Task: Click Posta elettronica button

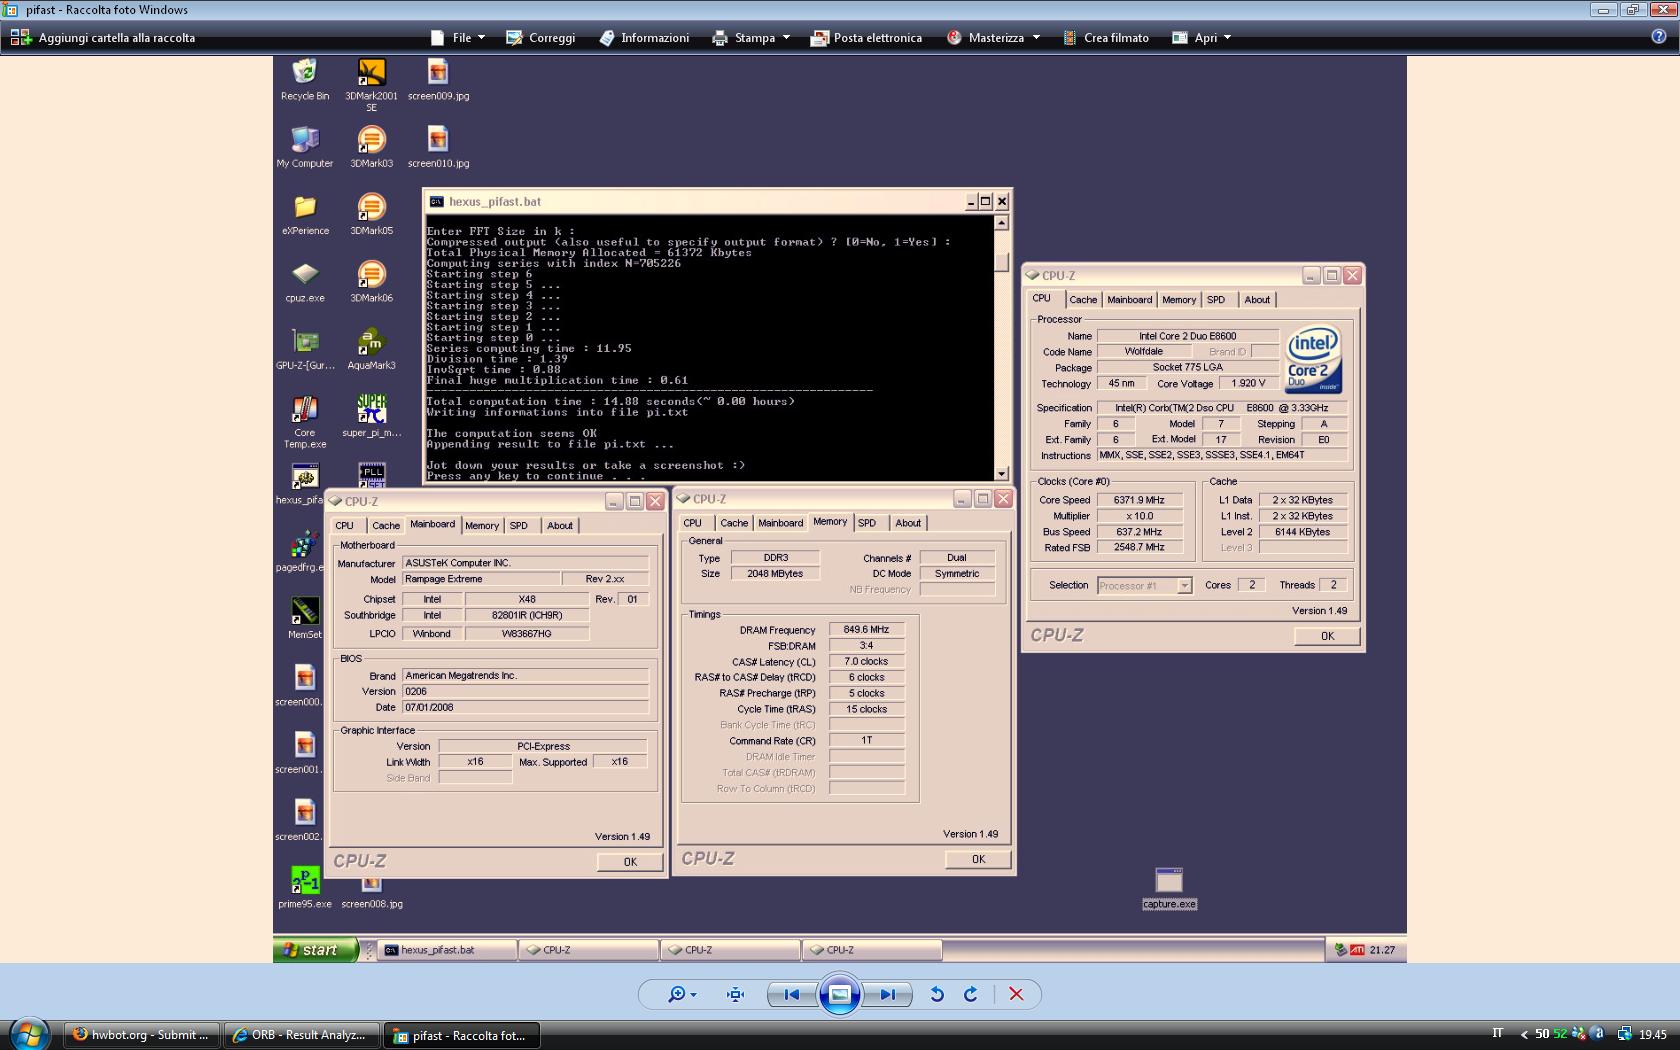Action: pyautogui.click(x=866, y=38)
